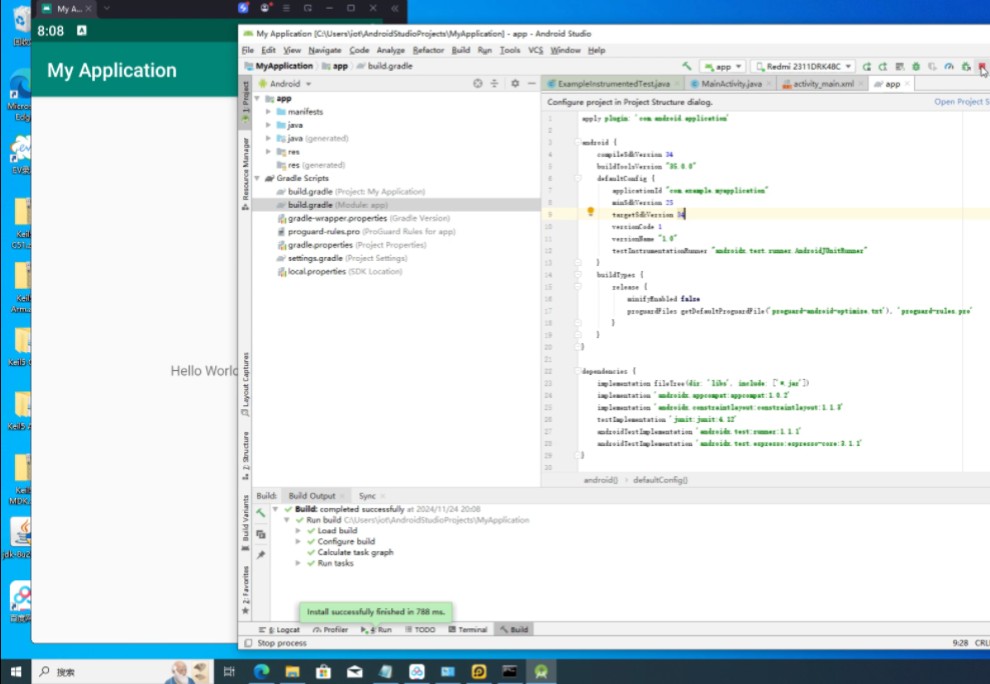
Task: Click the red Stop process button in toolbar
Action: [982, 66]
